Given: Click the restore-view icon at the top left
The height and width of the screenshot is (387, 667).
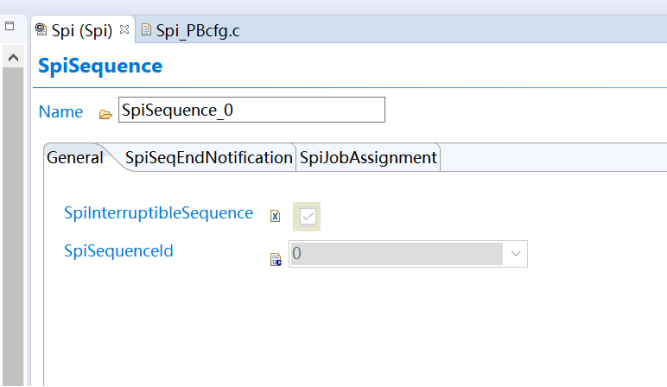Looking at the screenshot, I should tap(9, 26).
